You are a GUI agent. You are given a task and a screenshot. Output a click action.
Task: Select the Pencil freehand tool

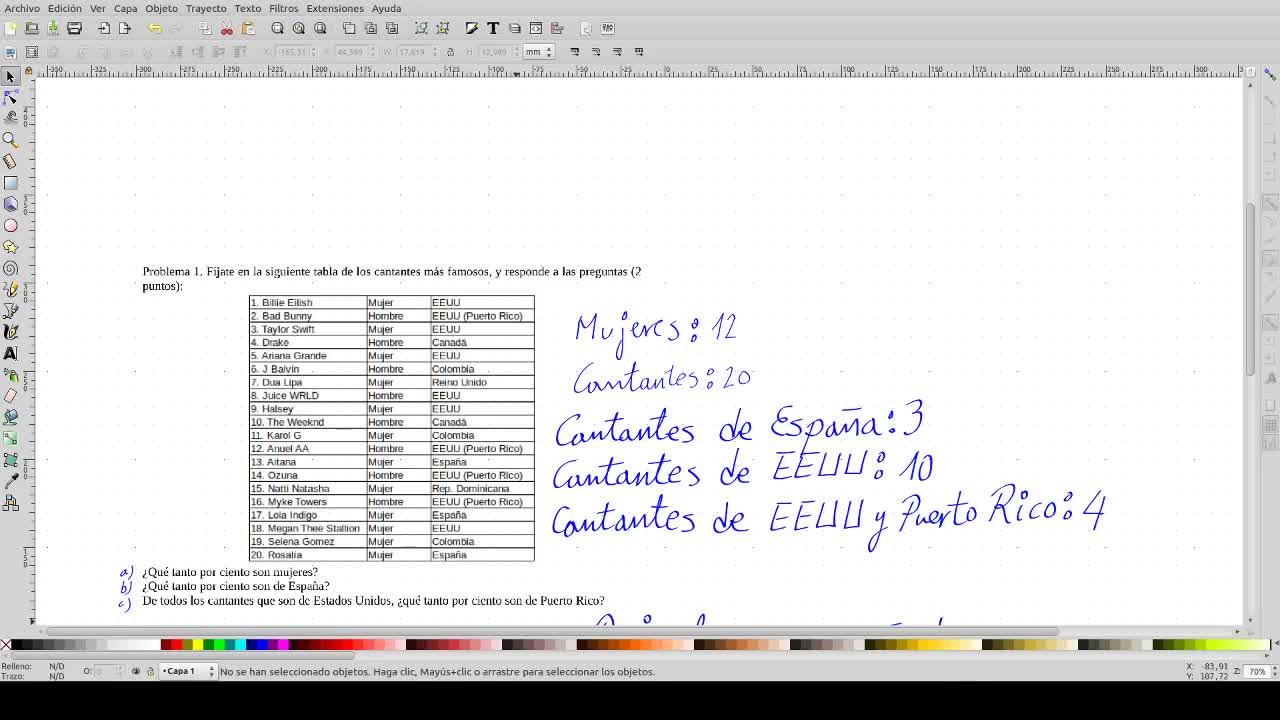[x=11, y=290]
